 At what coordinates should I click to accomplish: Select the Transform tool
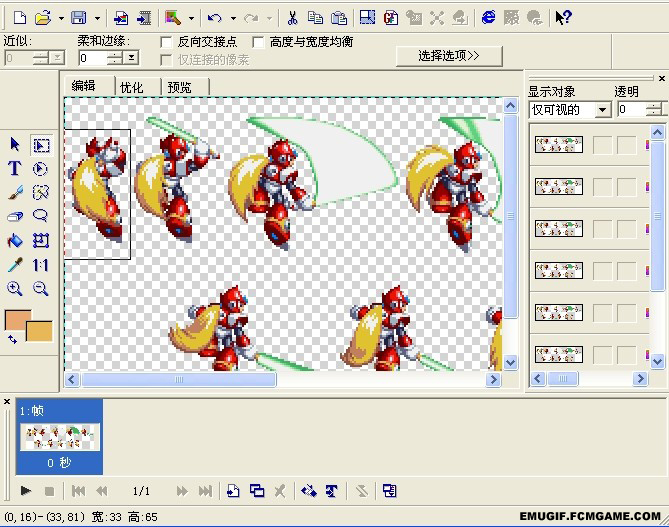(41, 241)
